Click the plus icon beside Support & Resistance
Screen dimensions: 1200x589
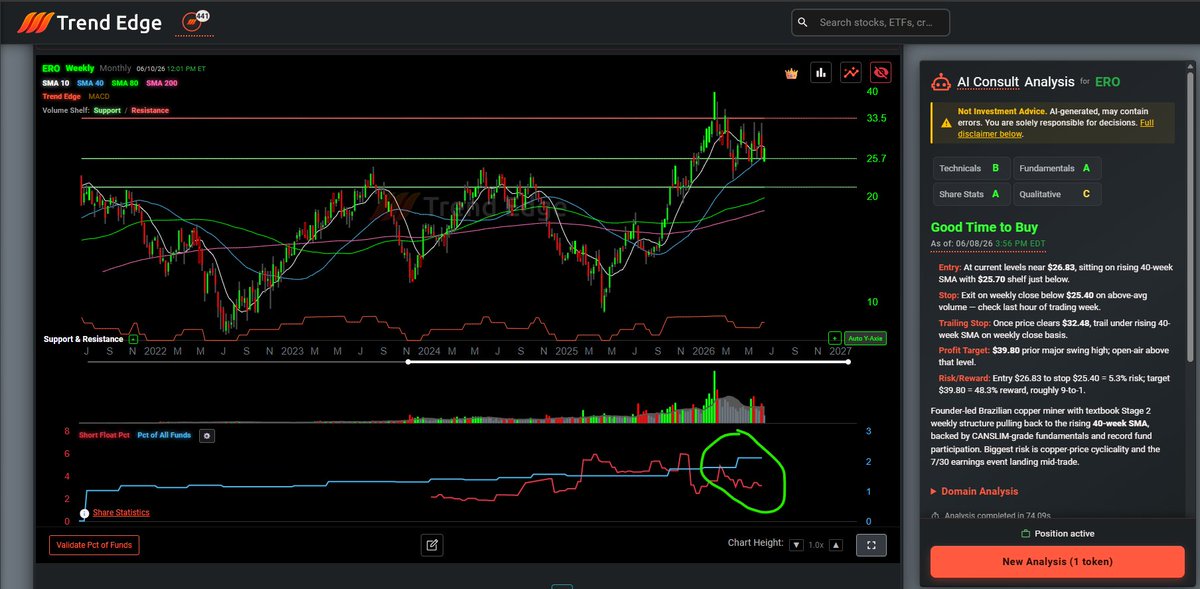[x=134, y=339]
